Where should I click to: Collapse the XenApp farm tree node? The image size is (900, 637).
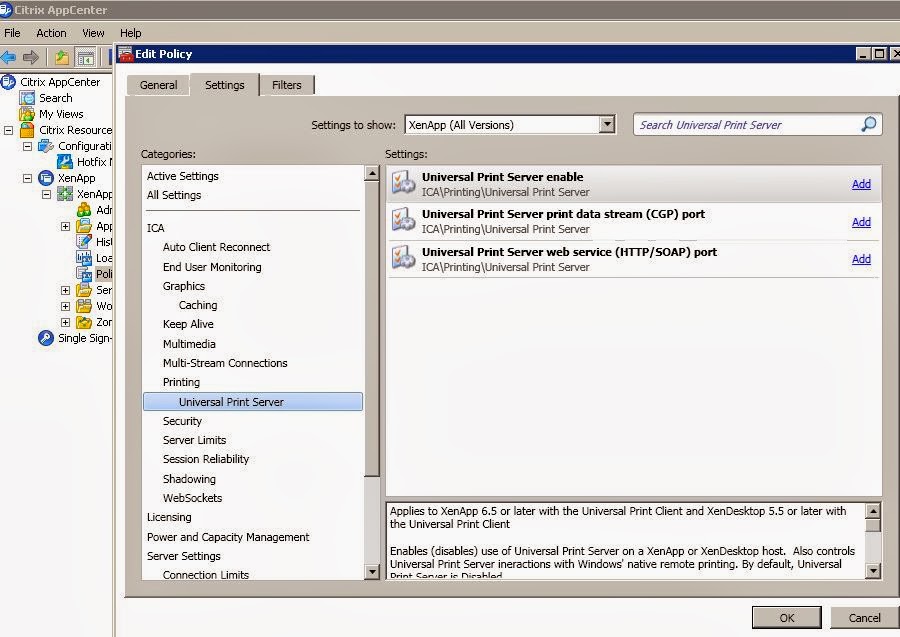pyautogui.click(x=46, y=195)
